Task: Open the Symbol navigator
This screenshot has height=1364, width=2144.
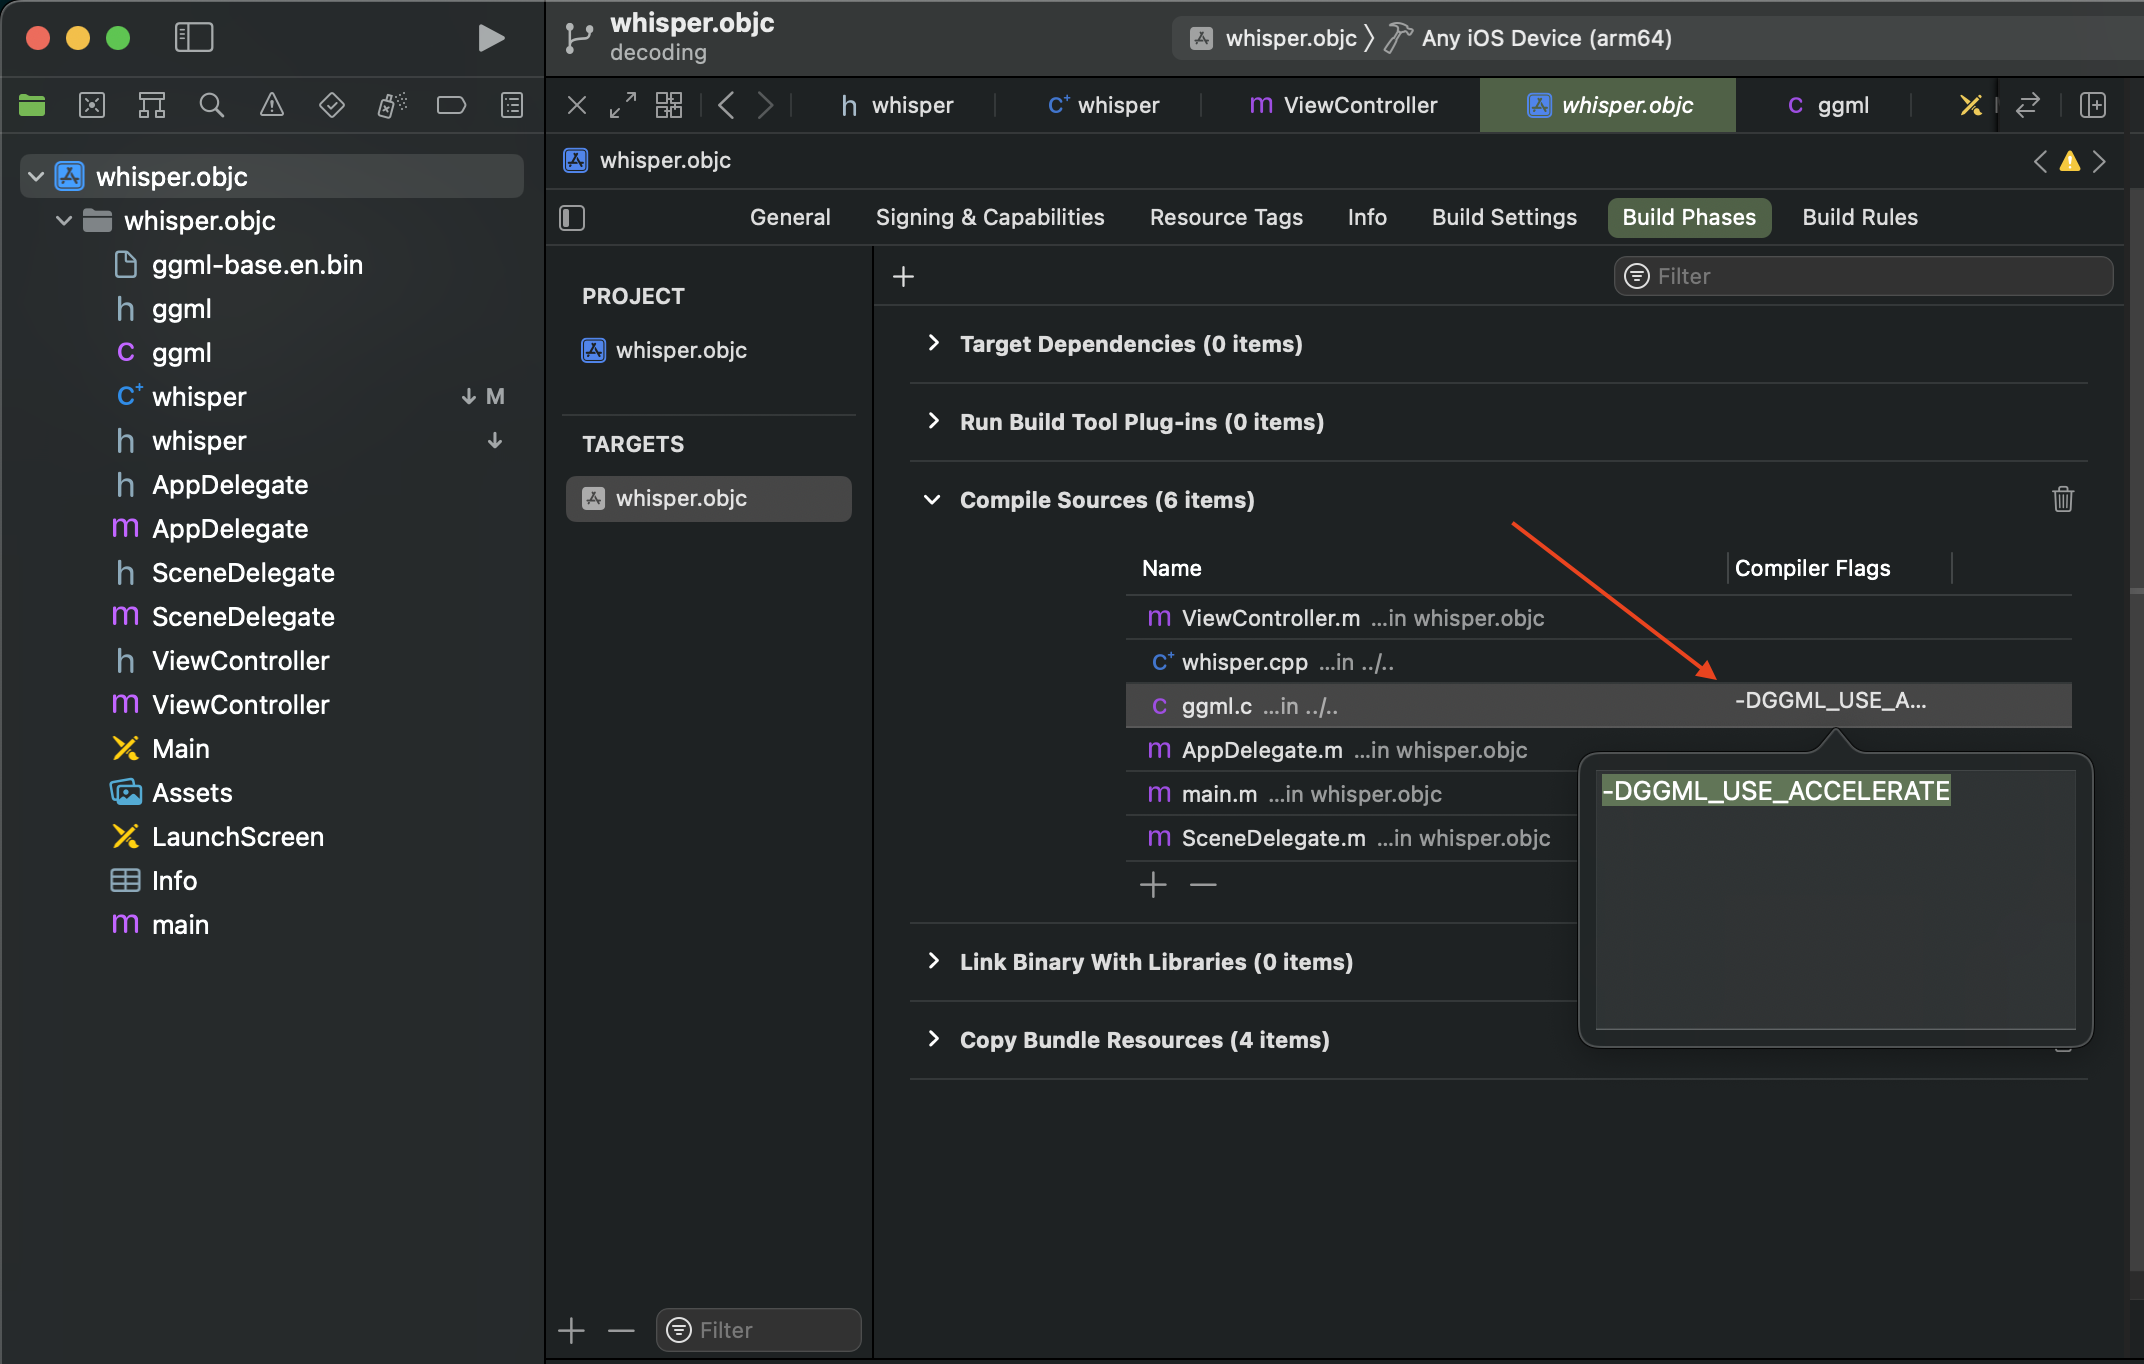Action: click(x=152, y=105)
